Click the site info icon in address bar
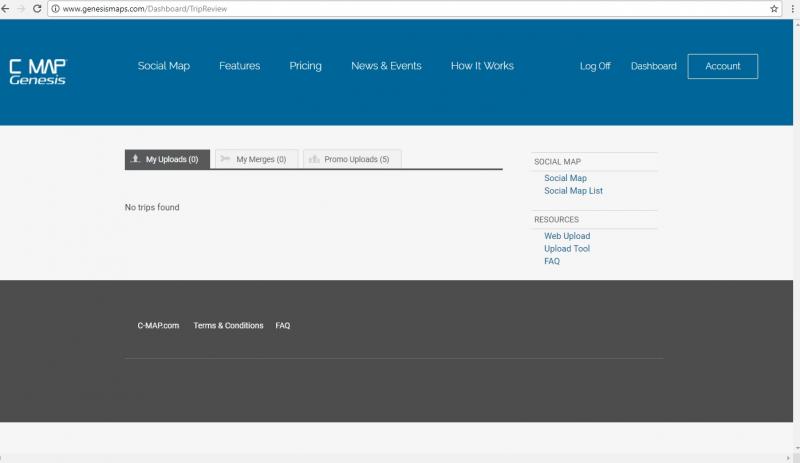 point(54,8)
